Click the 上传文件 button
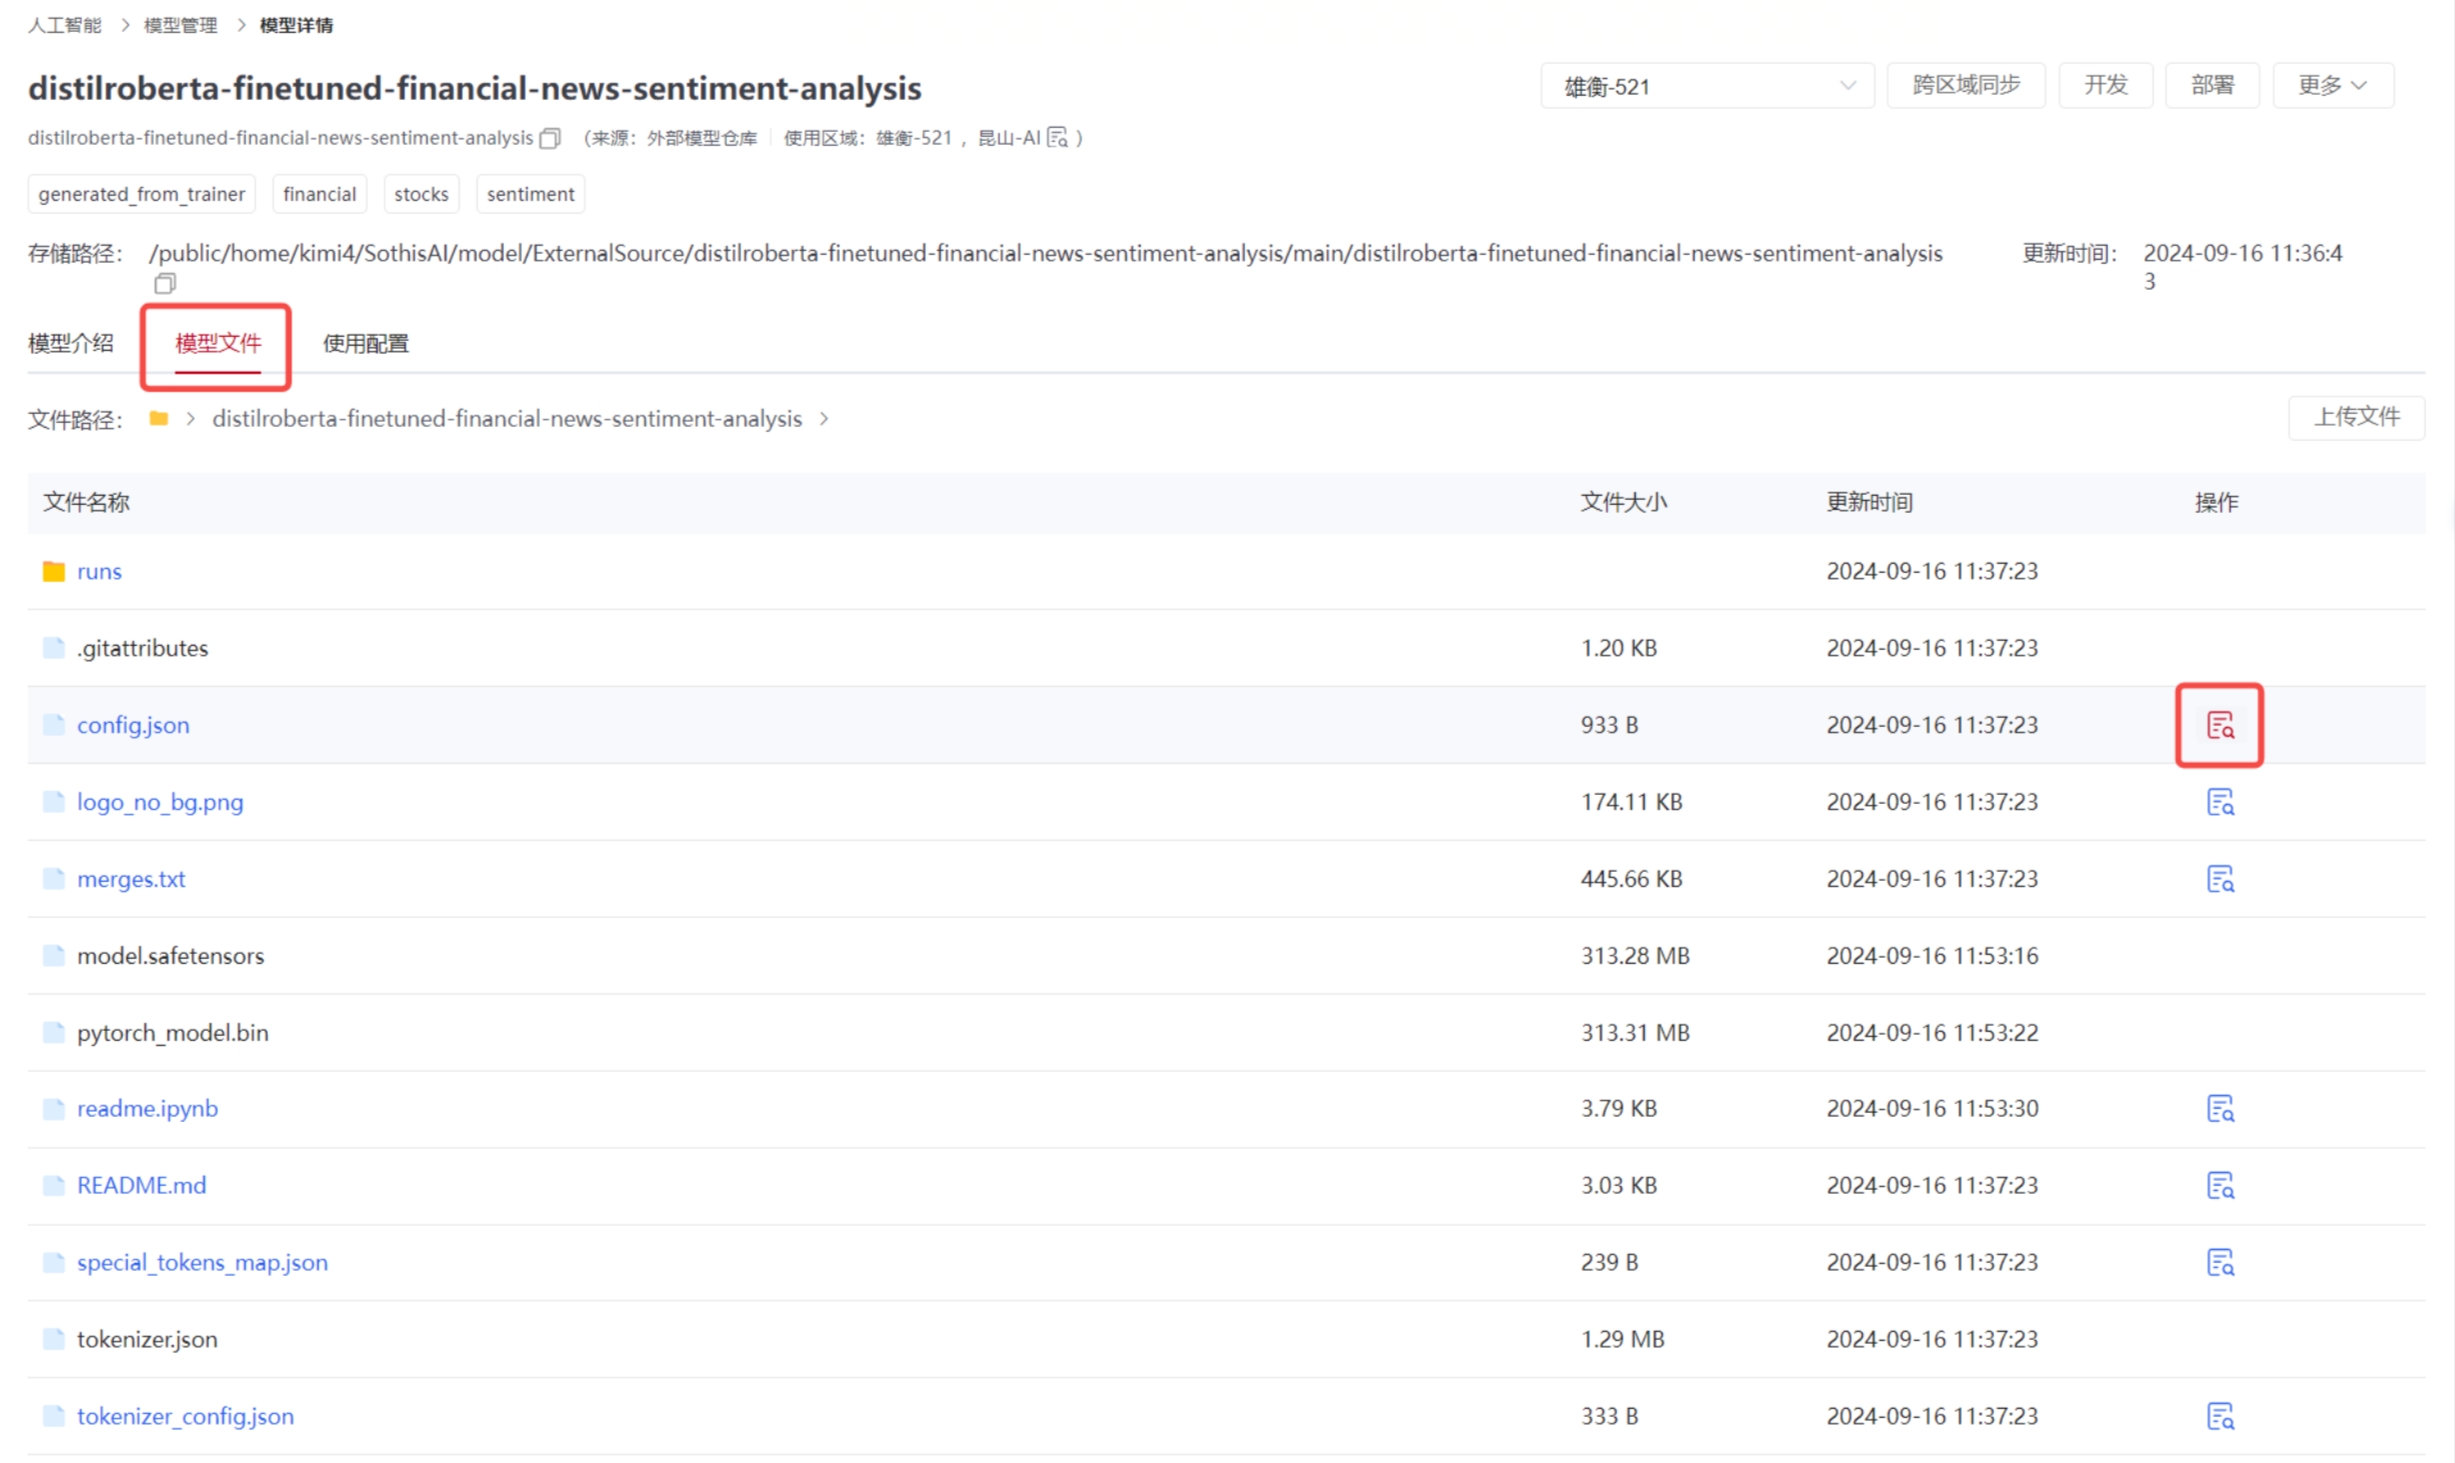This screenshot has height=1463, width=2455. tap(2355, 417)
